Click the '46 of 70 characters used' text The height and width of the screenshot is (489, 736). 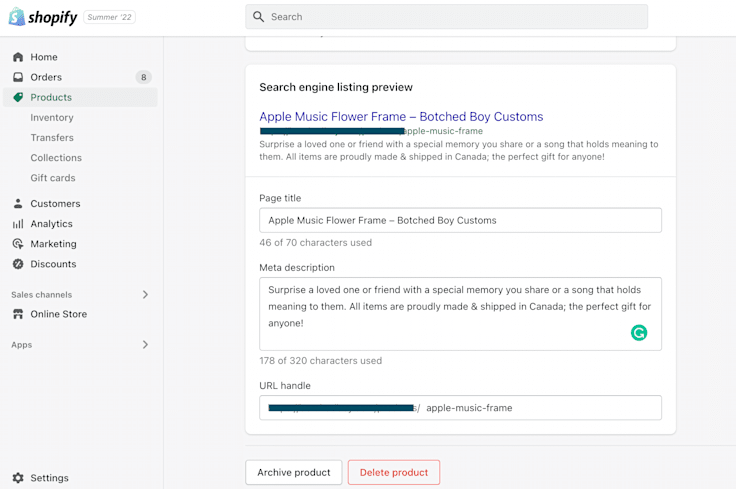coord(315,243)
